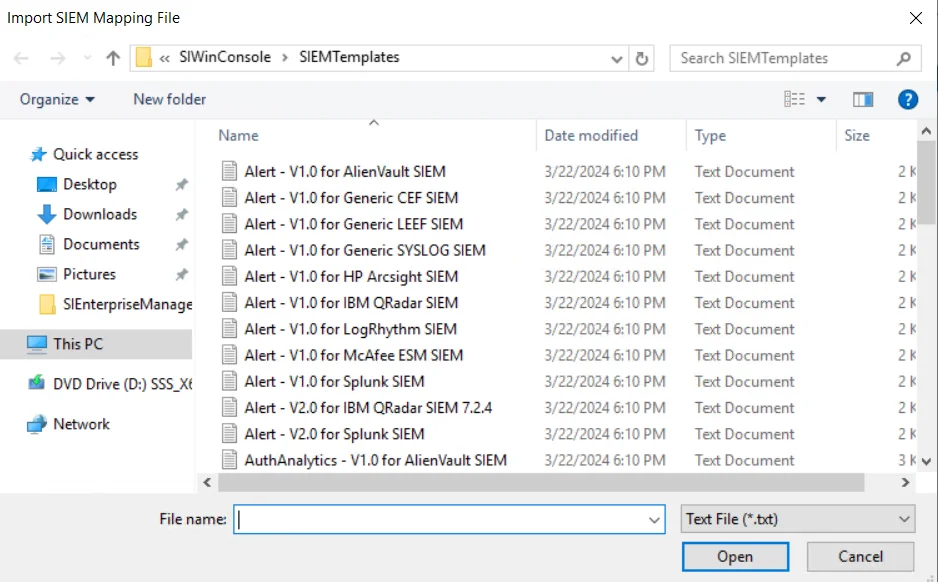Go back using the Back arrow
The height and width of the screenshot is (582, 938).
[21, 58]
